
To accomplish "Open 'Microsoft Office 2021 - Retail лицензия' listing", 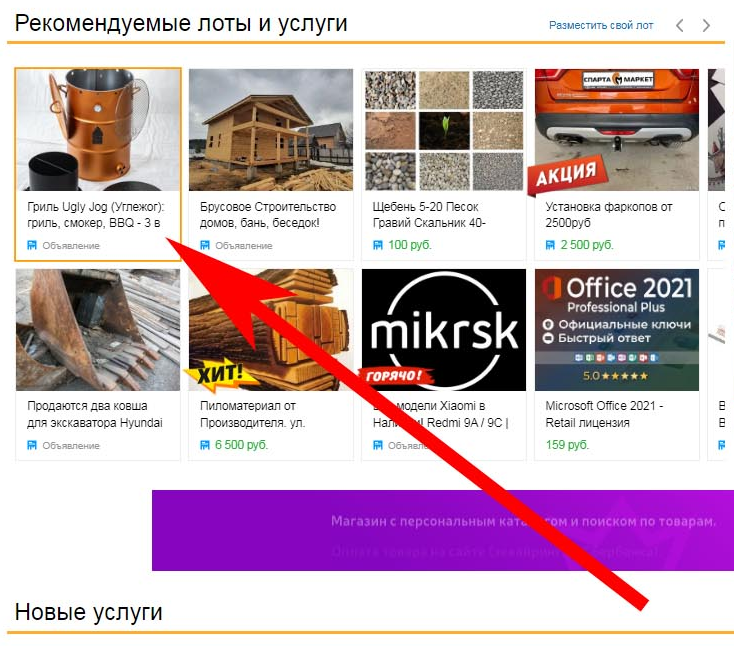I will coord(604,414).
